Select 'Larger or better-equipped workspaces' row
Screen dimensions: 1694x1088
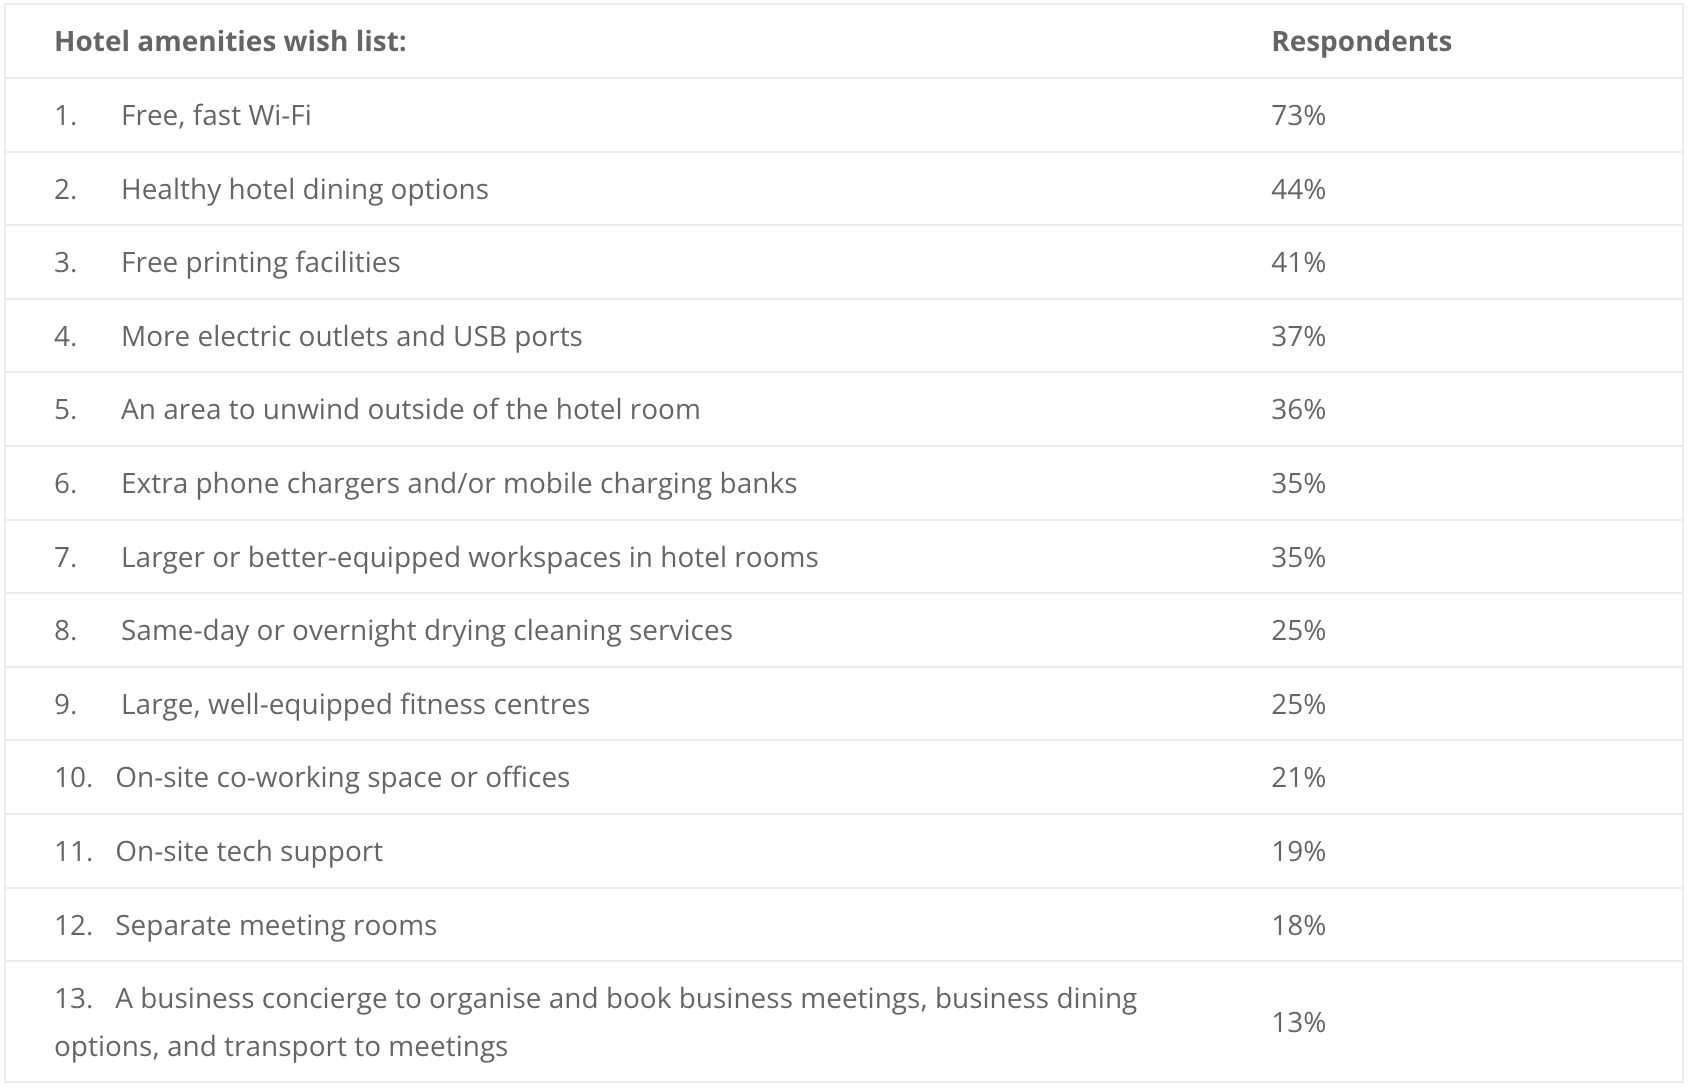(844, 557)
